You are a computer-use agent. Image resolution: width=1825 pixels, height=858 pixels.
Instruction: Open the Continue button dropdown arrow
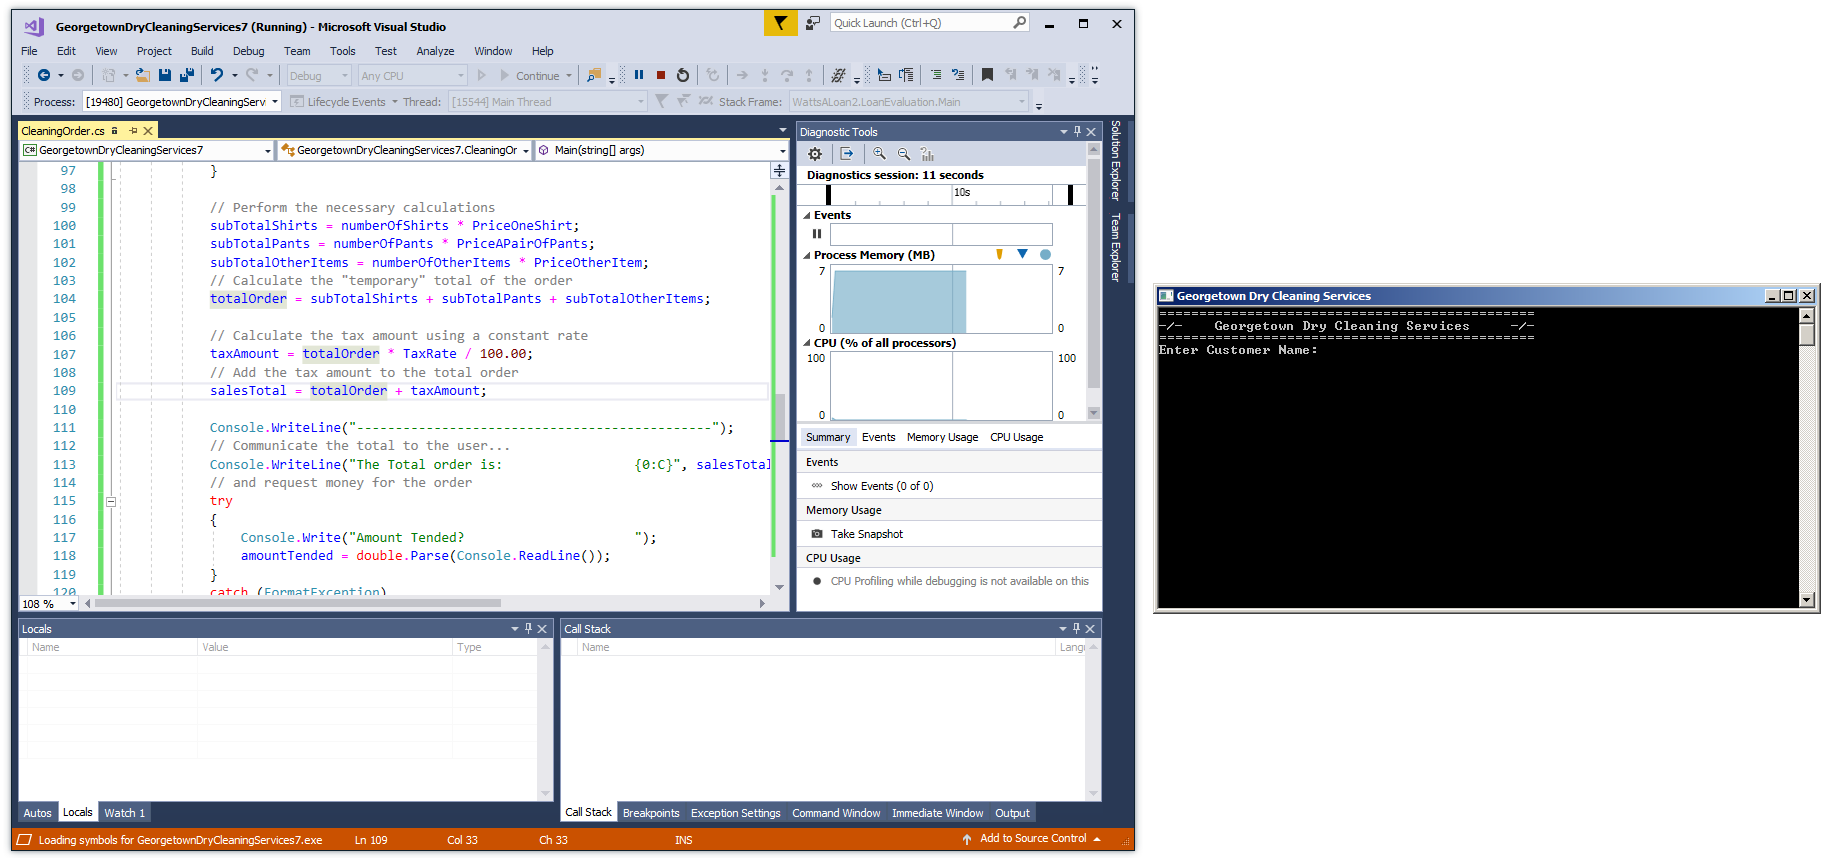click(x=569, y=76)
